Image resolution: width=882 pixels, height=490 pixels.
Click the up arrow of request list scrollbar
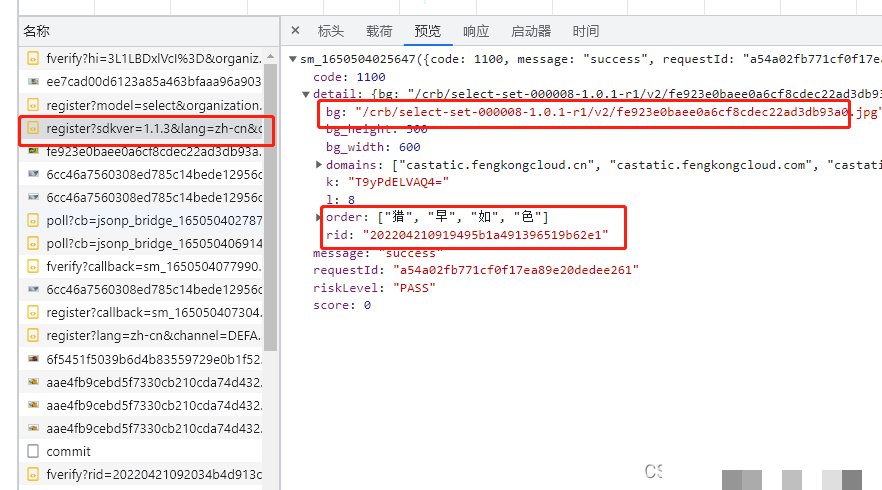(271, 56)
